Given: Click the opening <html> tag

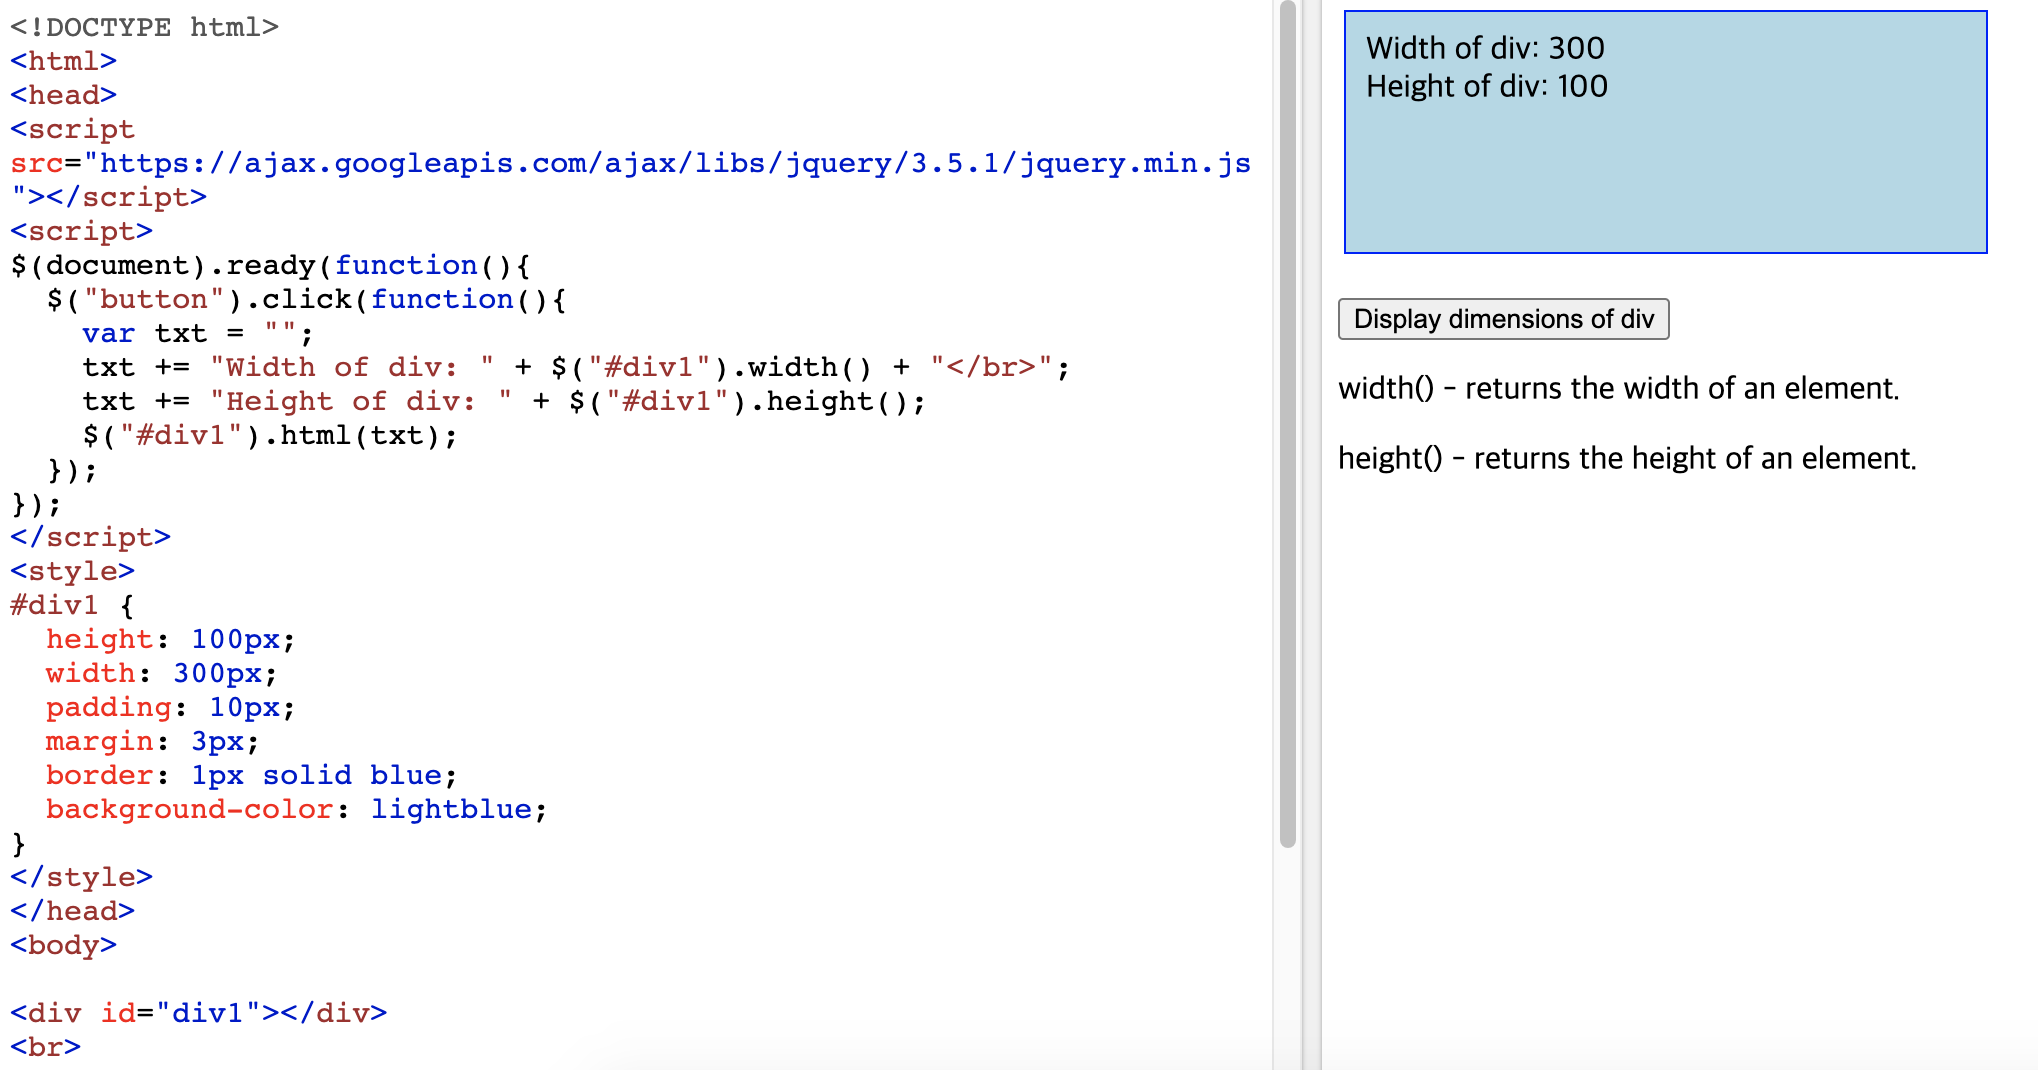Looking at the screenshot, I should (63, 61).
